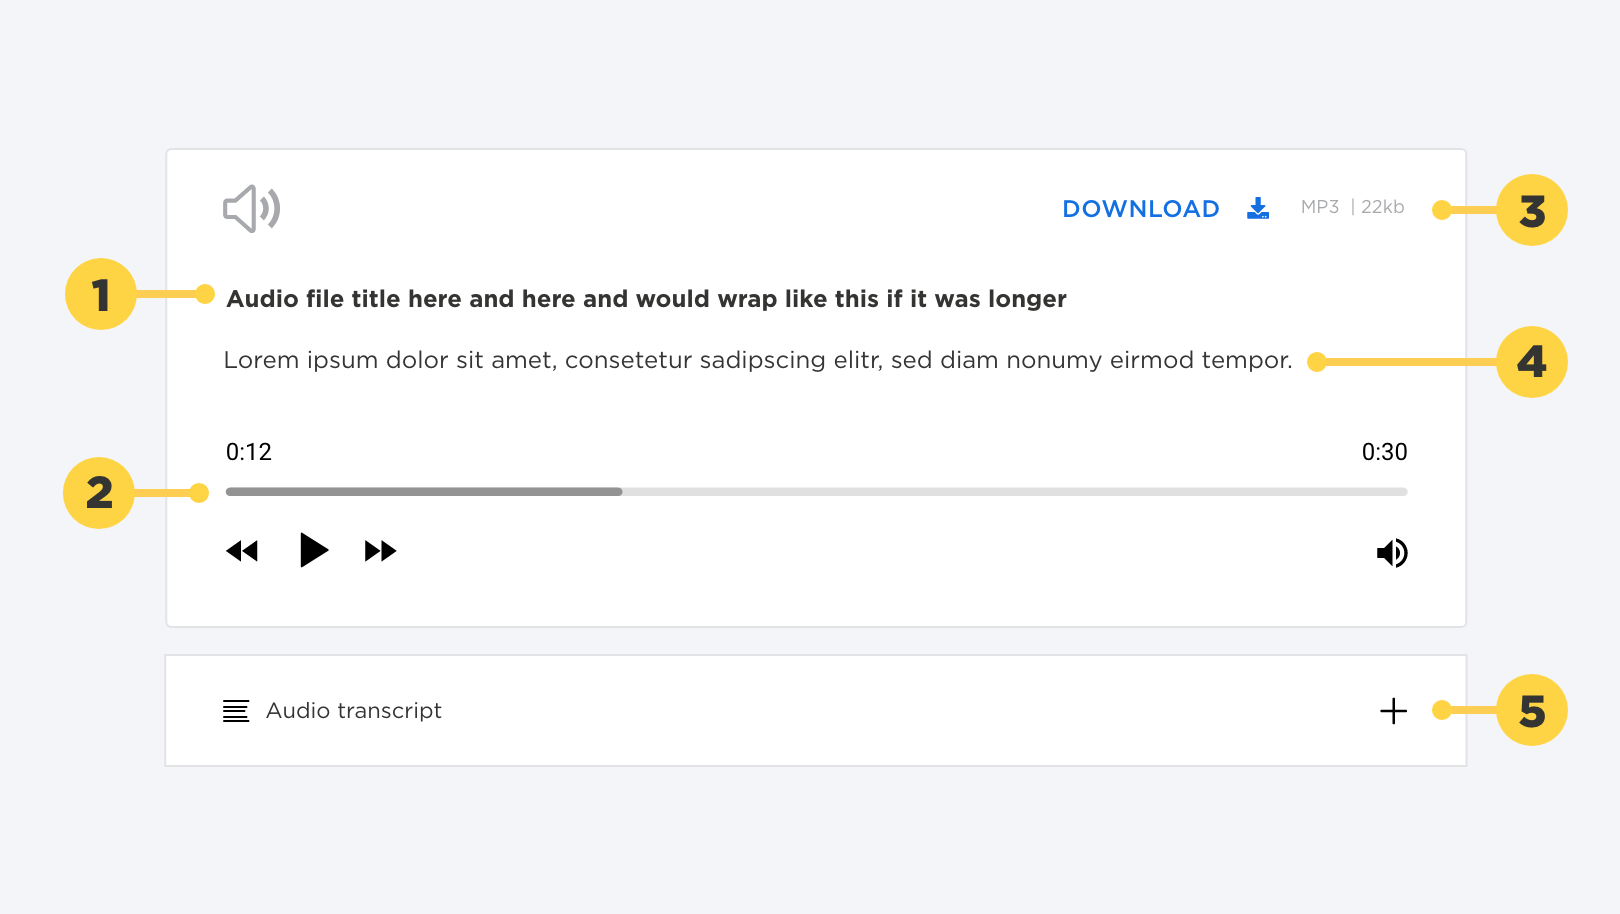Click the speaker icon above the audio title
Viewport: 1620px width, 914px height.
point(251,208)
